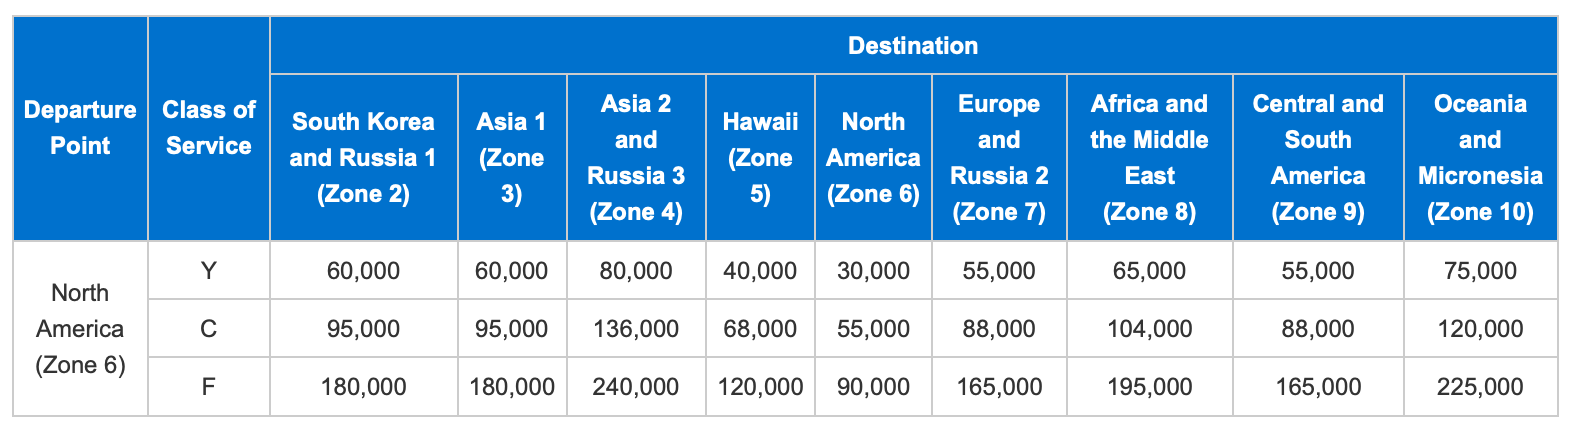Click North America (Zone 6) departure cell
Screen dimensions: 1580x430
click(x=80, y=328)
